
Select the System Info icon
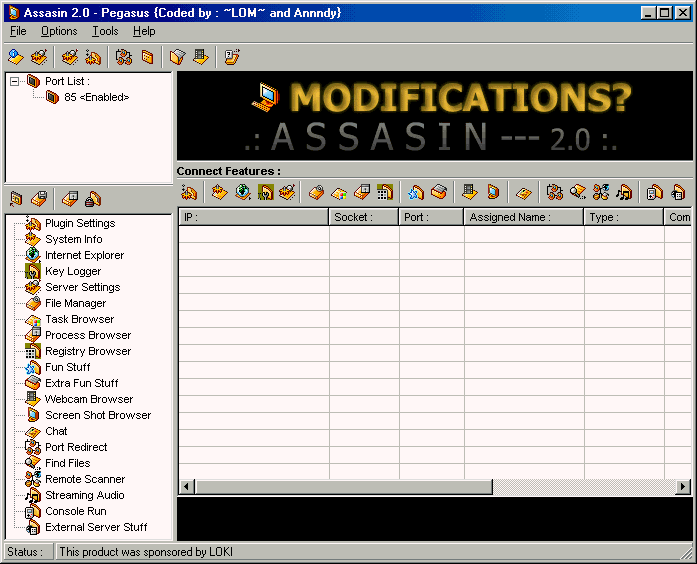pos(33,239)
